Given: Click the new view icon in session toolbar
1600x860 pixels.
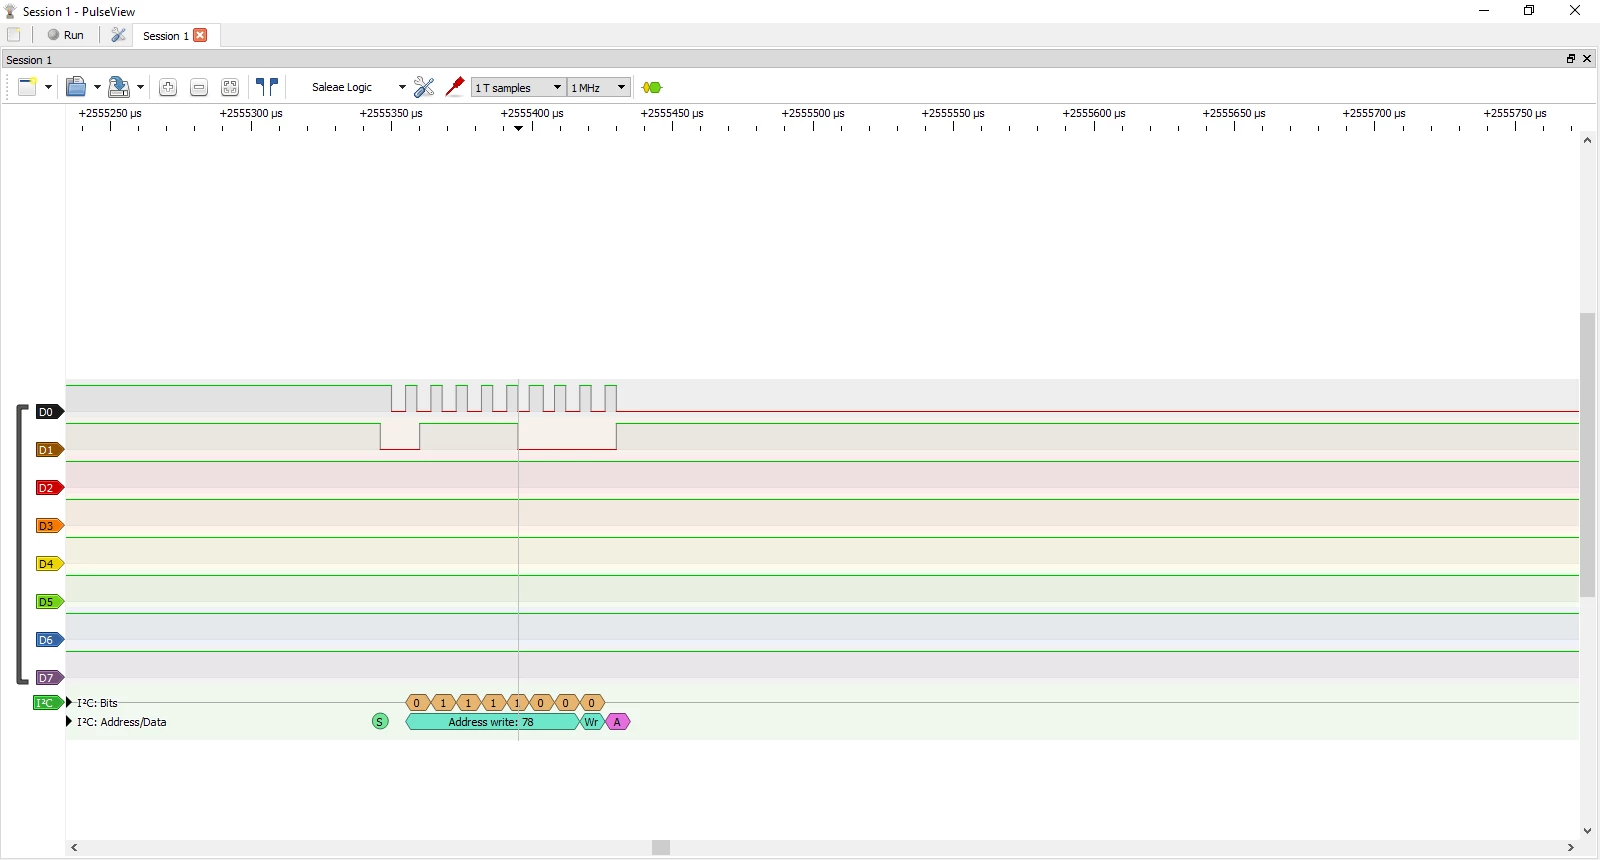Looking at the screenshot, I should point(28,87).
